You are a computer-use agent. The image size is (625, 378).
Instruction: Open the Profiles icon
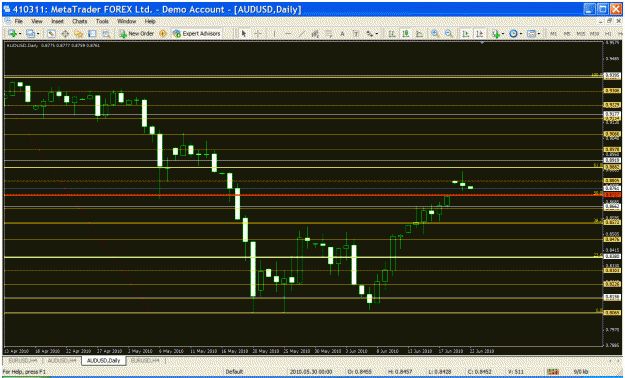30,34
